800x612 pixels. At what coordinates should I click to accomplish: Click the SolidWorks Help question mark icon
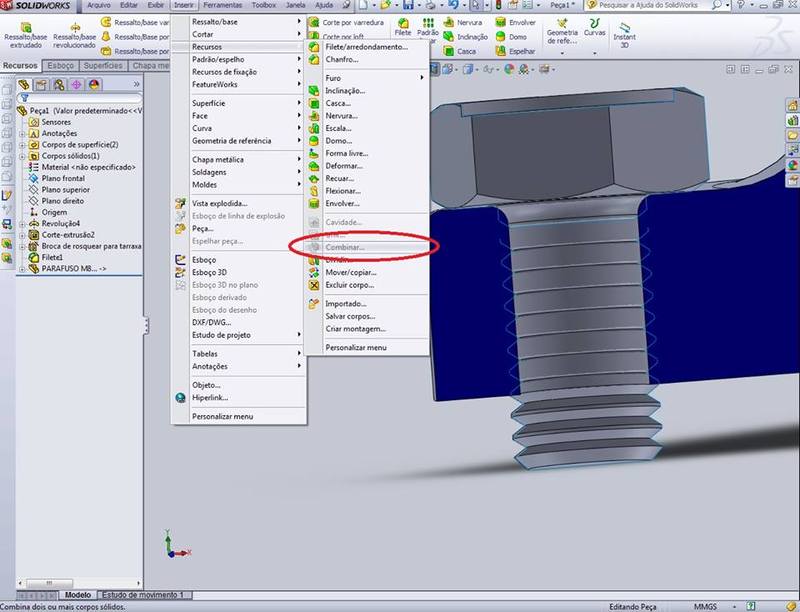pyautogui.click(x=741, y=5)
